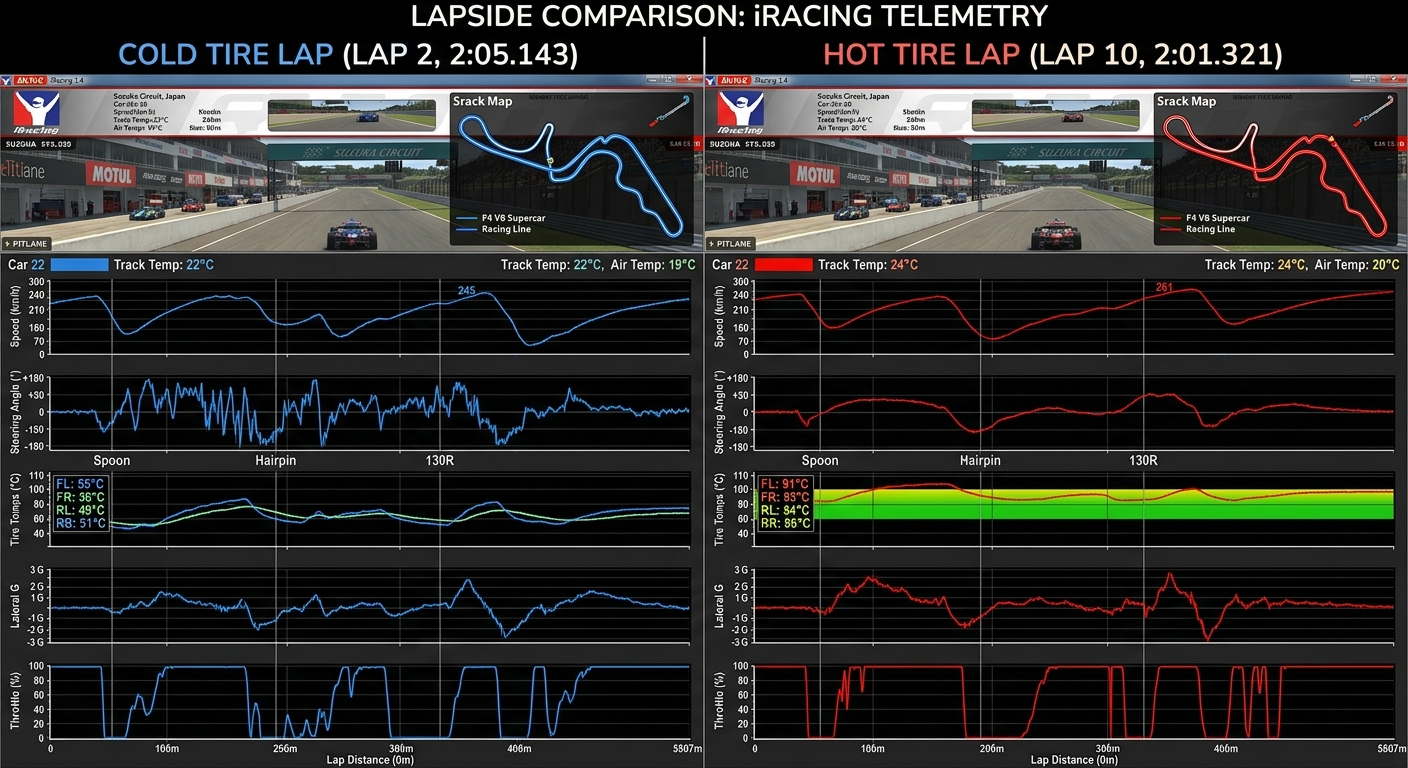1408x768 pixels.
Task: Select the 130R corner marker under the red steering chart
Action: tap(1143, 461)
